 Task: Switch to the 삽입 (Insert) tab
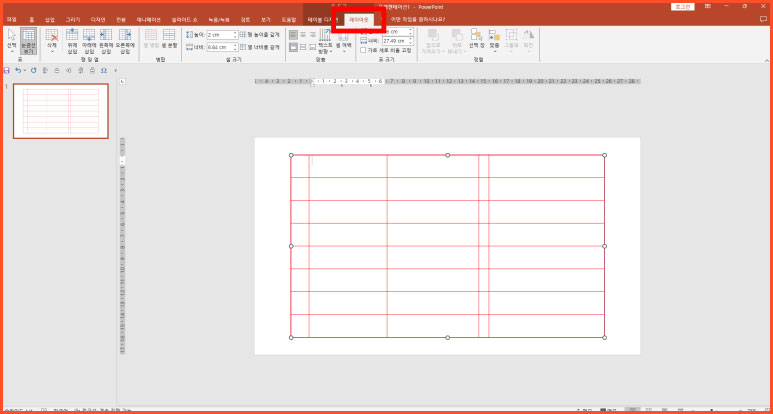click(50, 20)
